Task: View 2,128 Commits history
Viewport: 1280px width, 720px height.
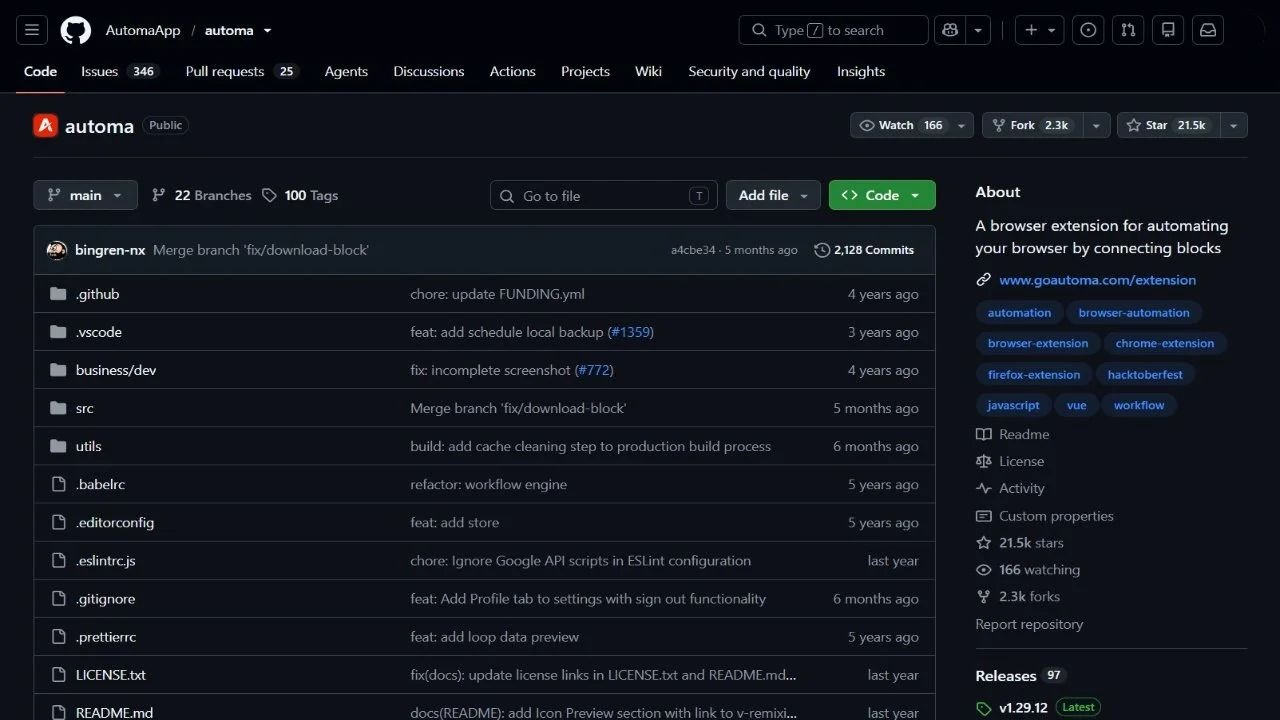Action: click(864, 250)
